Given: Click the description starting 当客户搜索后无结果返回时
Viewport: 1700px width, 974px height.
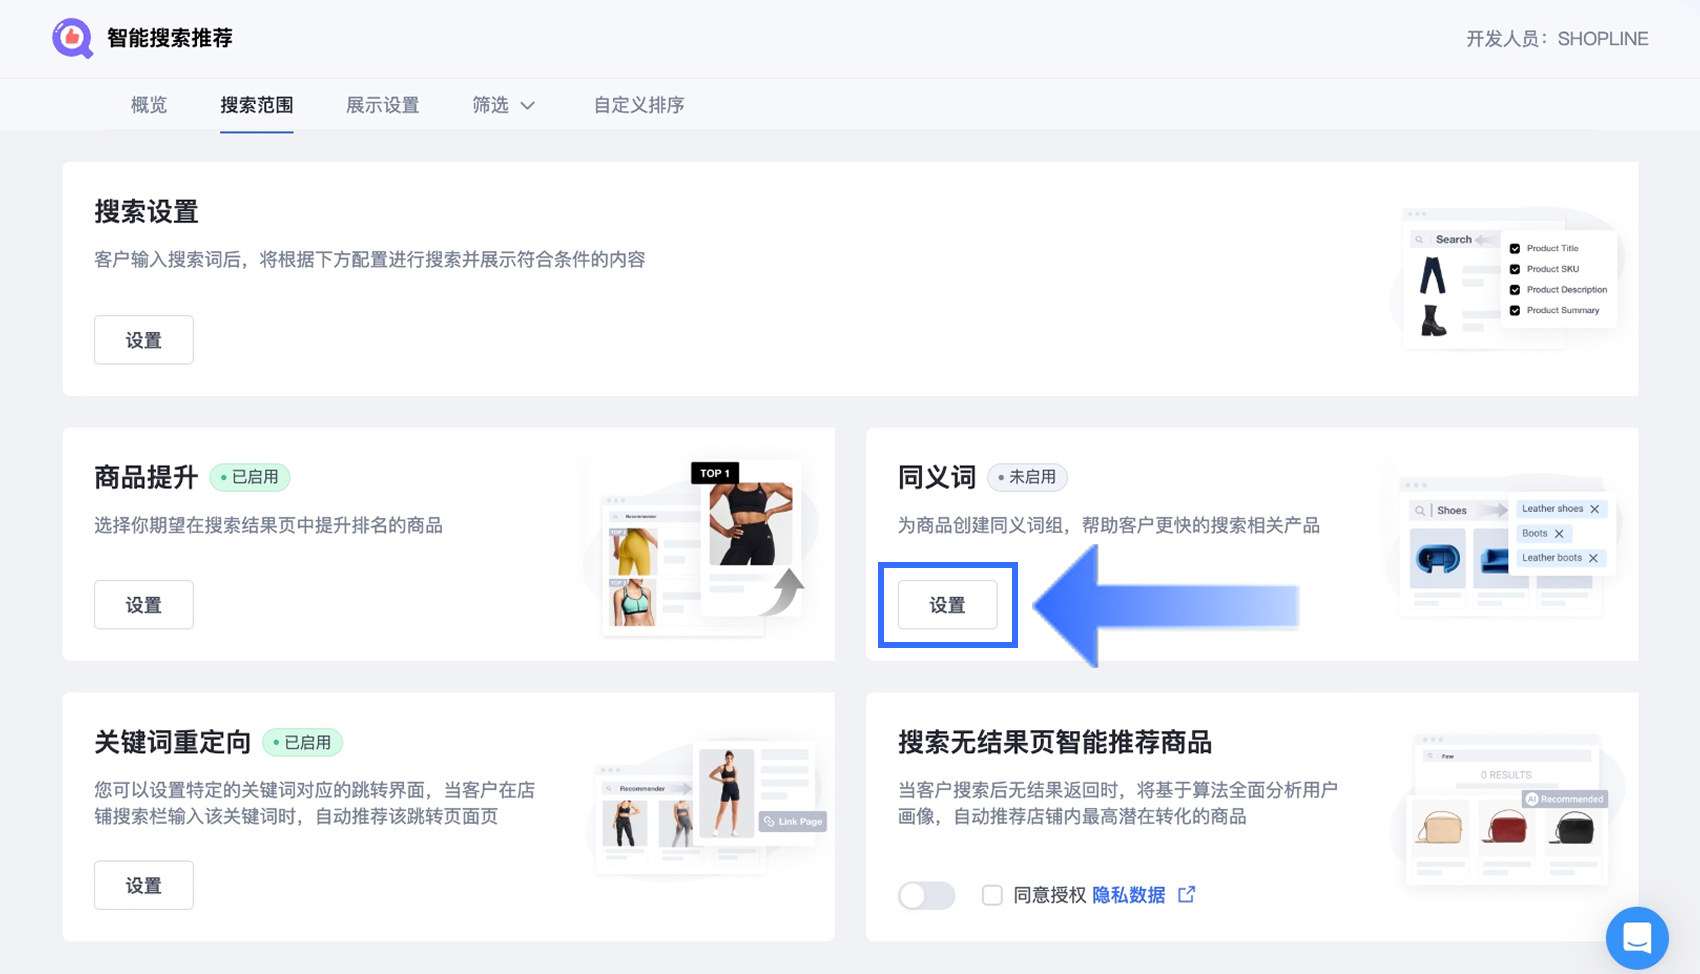Looking at the screenshot, I should pos(1118,803).
